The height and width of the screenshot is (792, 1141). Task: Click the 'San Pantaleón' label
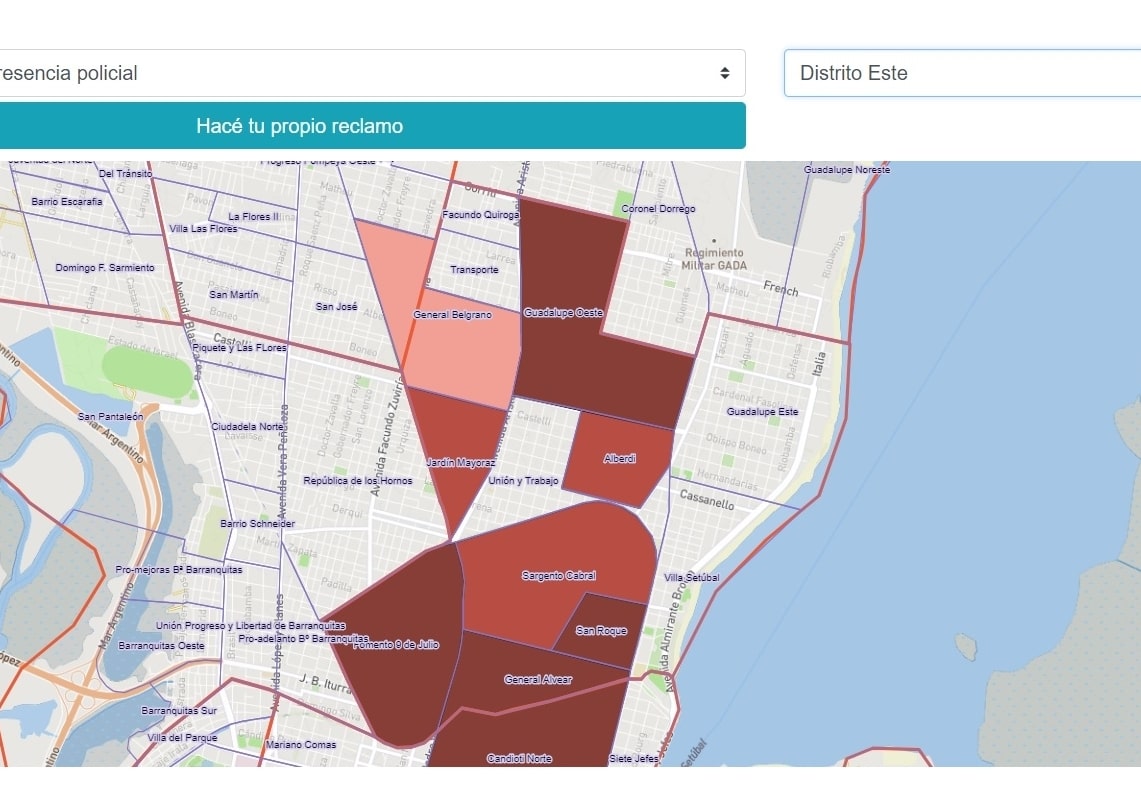(111, 416)
